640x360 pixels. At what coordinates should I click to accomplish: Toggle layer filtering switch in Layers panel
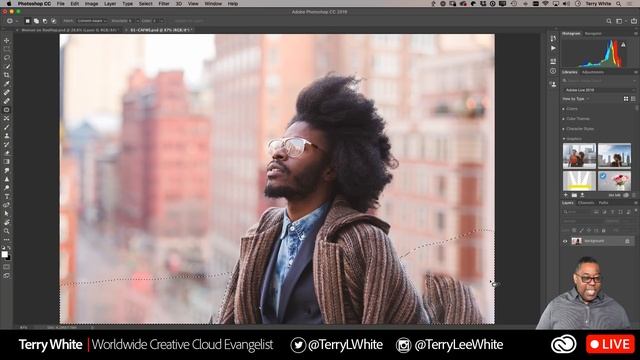(635, 212)
